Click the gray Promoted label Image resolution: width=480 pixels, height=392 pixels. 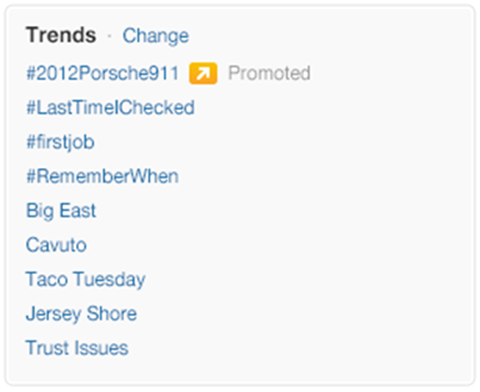click(x=269, y=73)
